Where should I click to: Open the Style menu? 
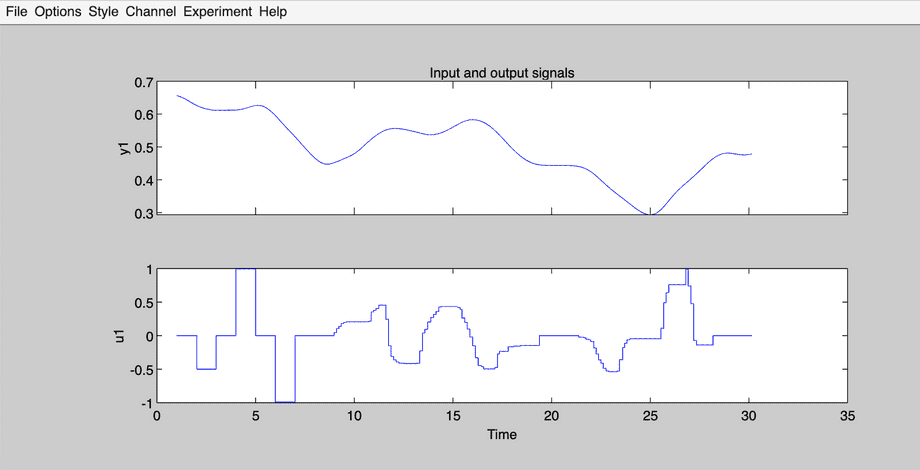[103, 12]
